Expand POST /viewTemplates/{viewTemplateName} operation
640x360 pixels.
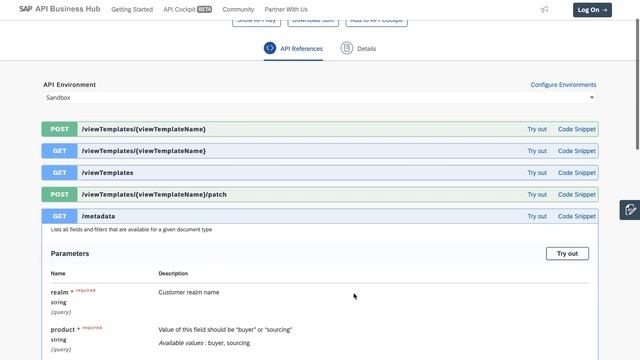pos(320,129)
